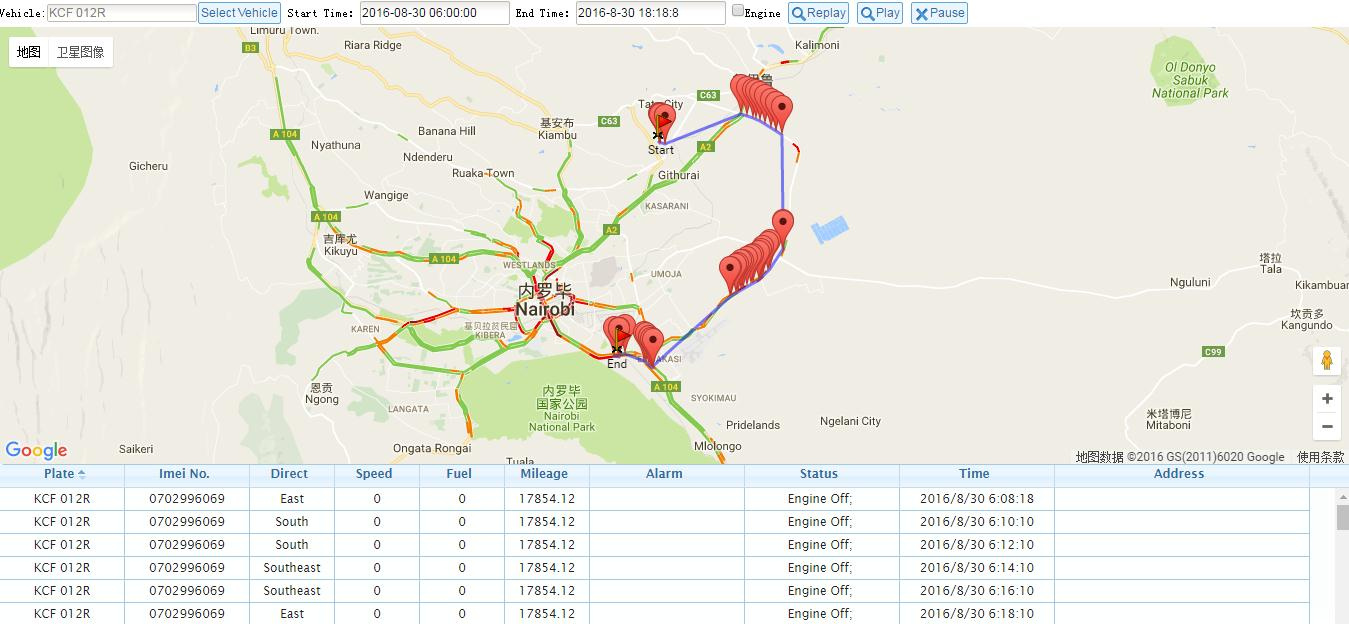Click the Nairobi city label

(x=545, y=301)
